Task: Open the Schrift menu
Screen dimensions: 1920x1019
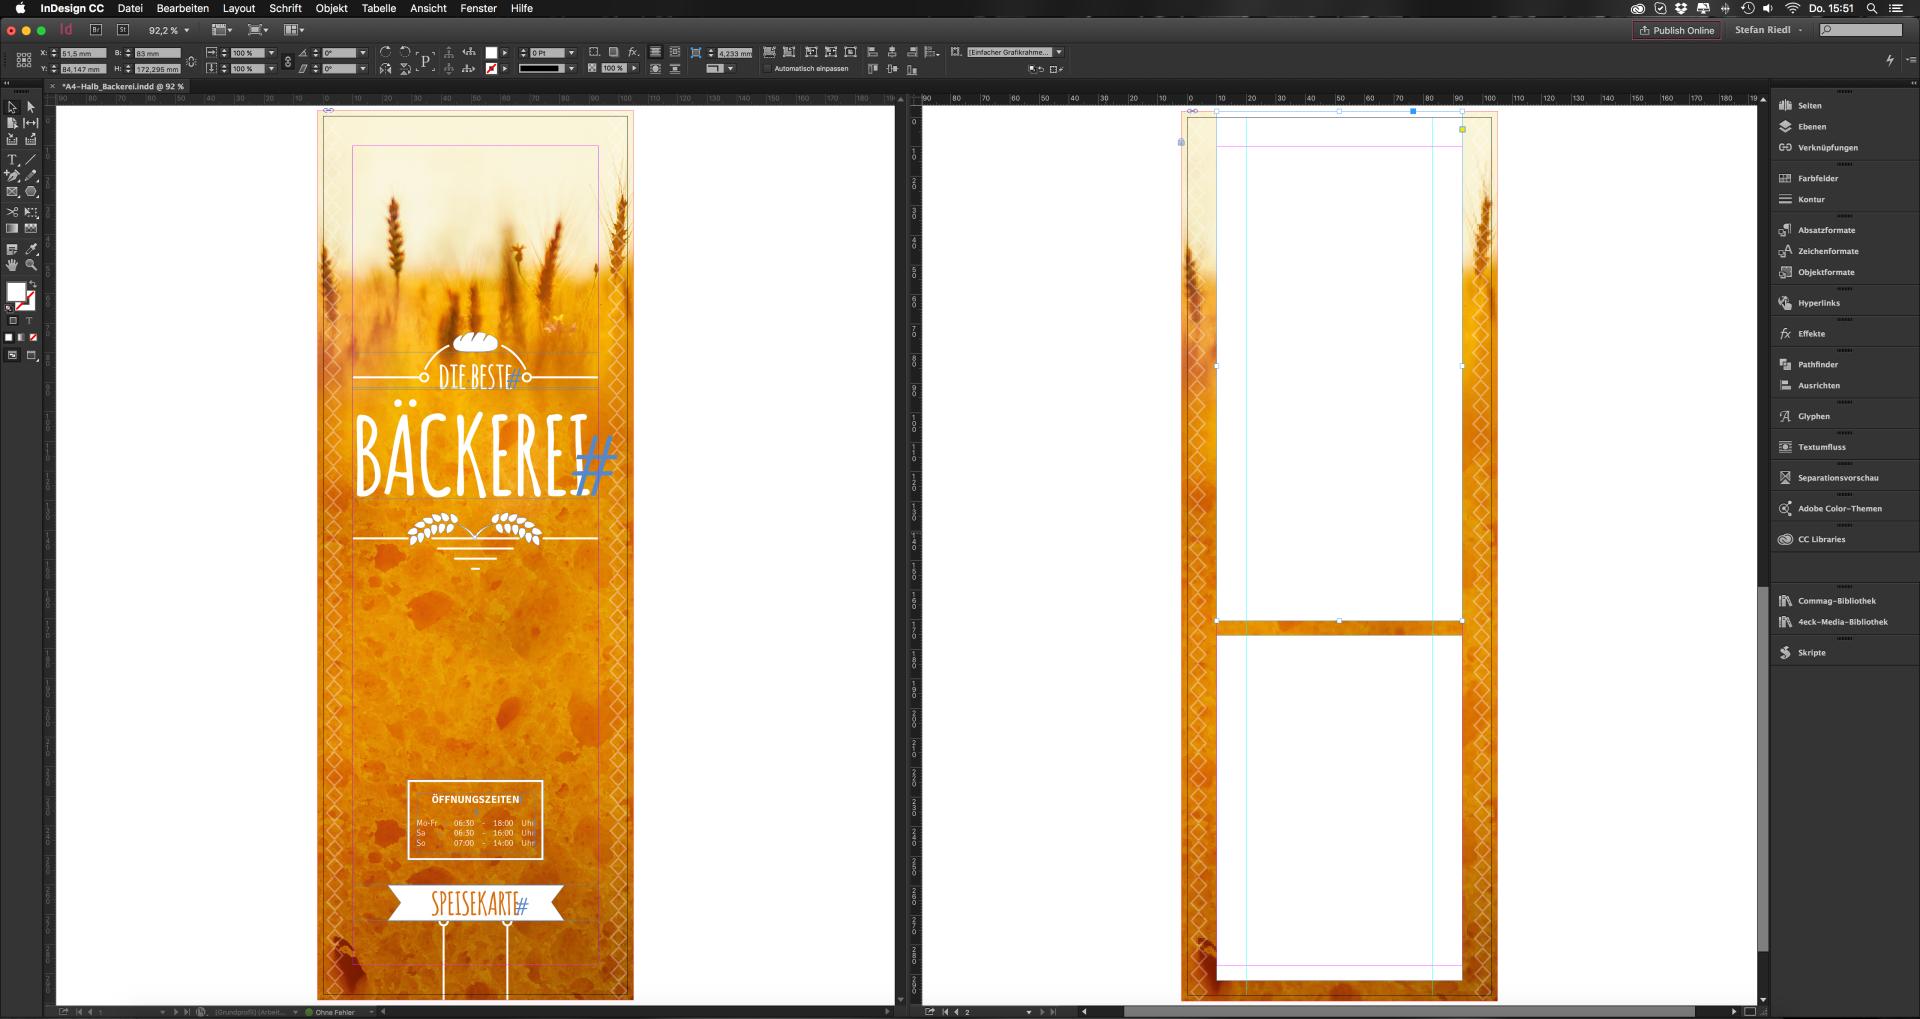Action: [285, 8]
